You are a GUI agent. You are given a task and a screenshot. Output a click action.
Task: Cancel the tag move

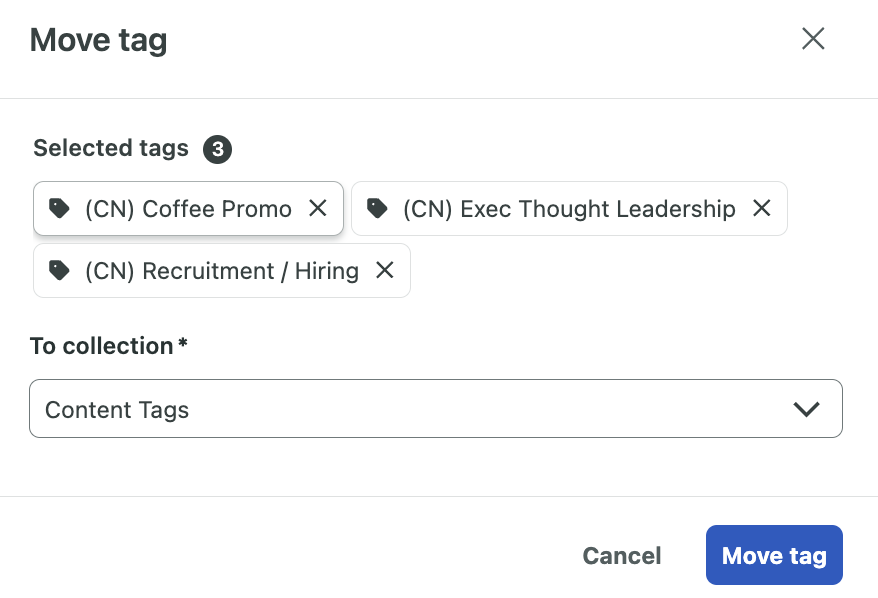tap(622, 556)
